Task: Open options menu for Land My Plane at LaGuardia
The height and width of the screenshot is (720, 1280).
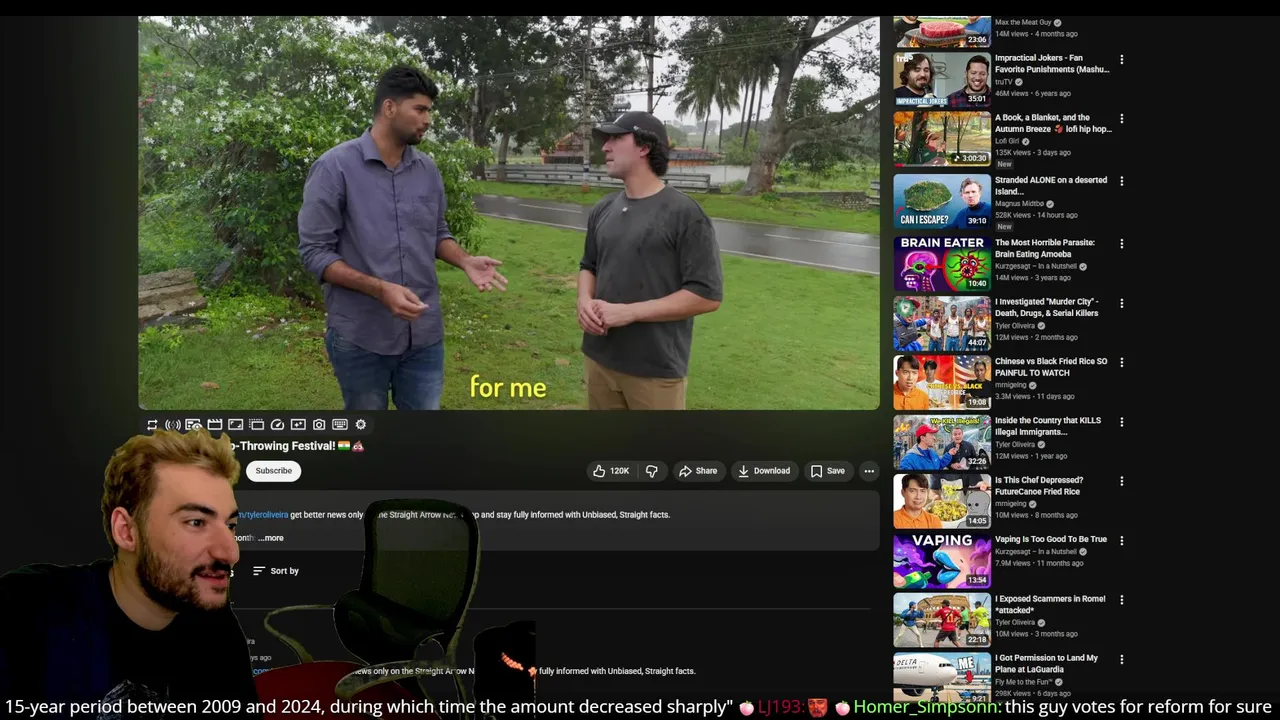Action: tap(1121, 659)
